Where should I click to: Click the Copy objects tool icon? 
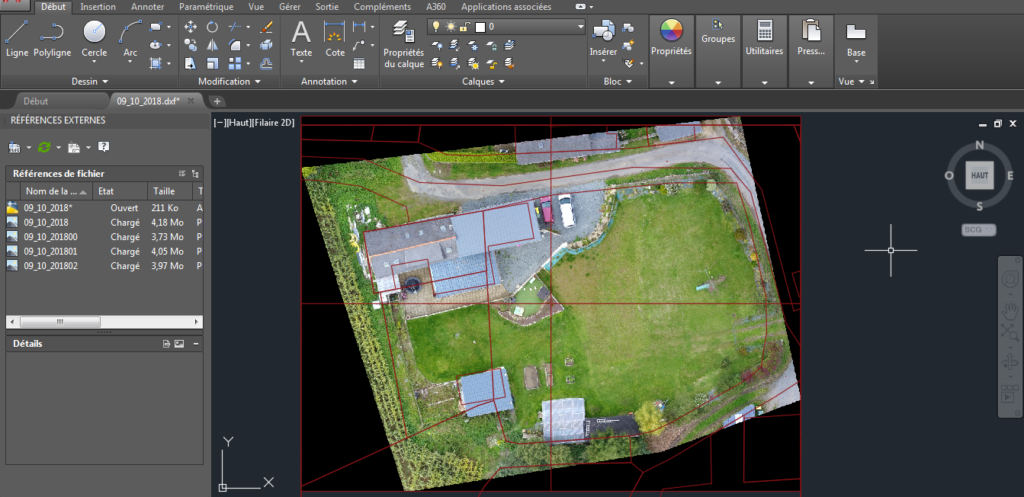coord(191,45)
